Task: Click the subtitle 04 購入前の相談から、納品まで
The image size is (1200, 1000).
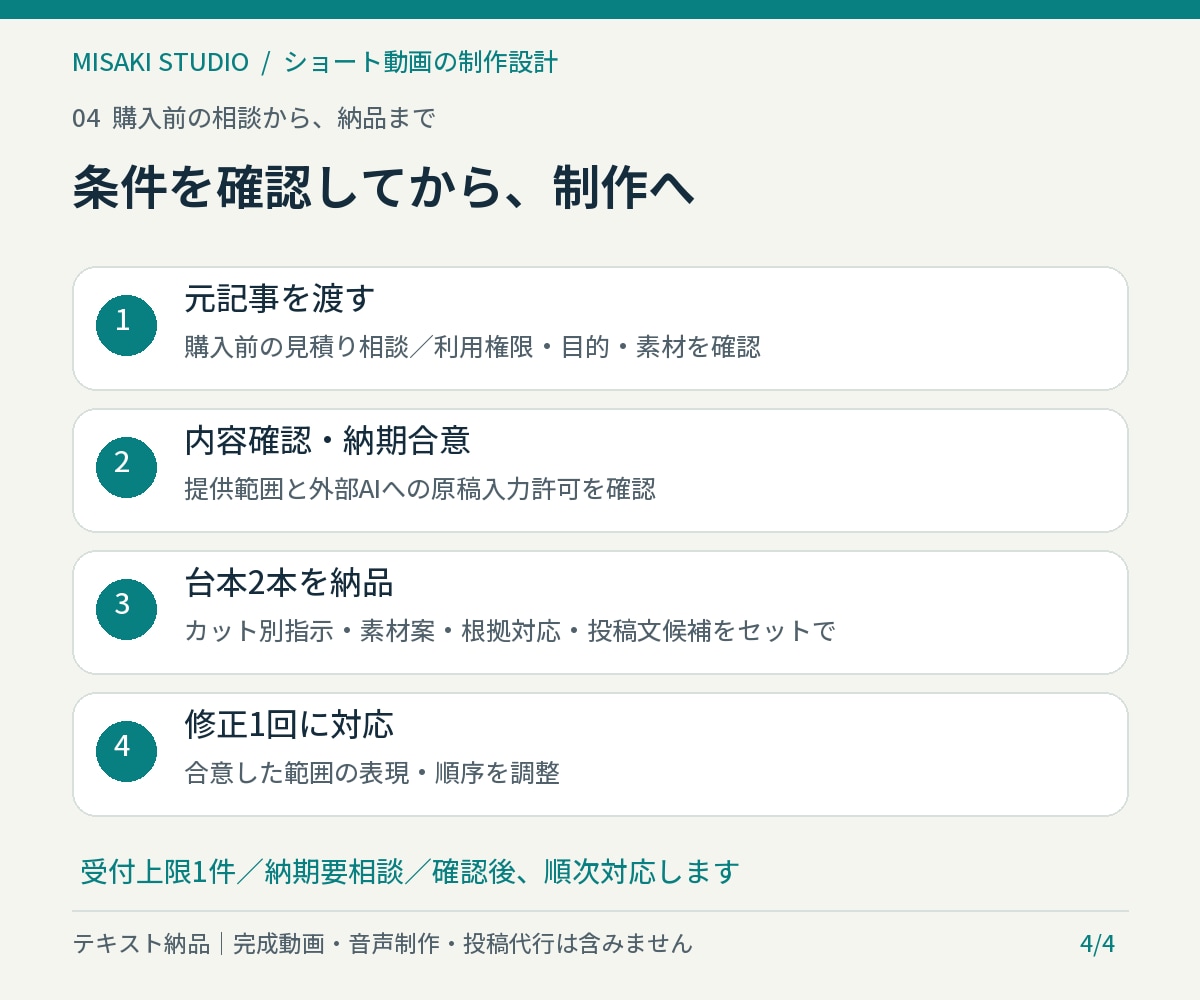Action: (x=254, y=118)
